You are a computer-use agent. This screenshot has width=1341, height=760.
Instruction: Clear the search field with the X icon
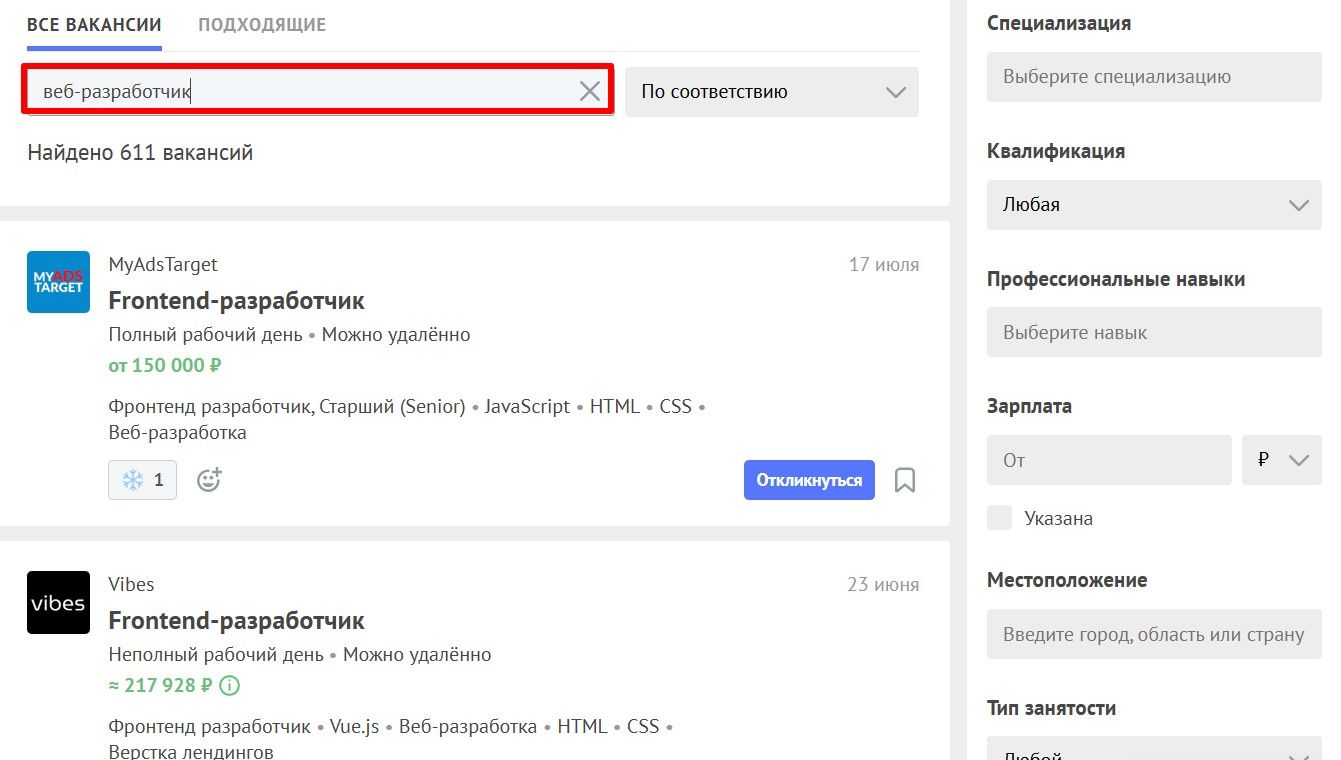[590, 91]
